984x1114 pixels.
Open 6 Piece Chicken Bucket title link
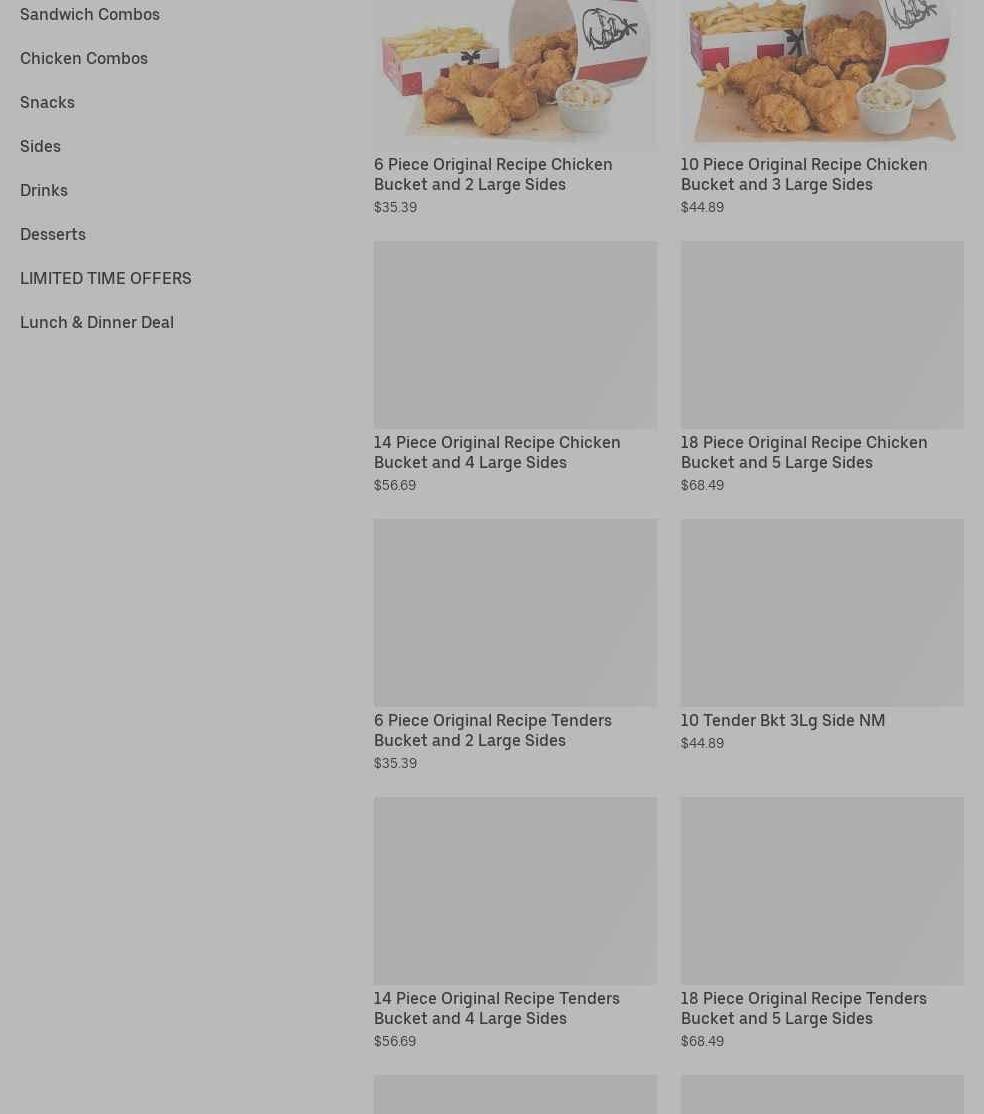point(492,174)
